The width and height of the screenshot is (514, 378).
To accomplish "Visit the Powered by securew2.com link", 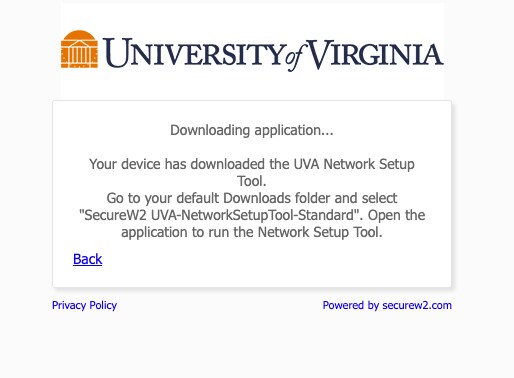I will 387,305.
